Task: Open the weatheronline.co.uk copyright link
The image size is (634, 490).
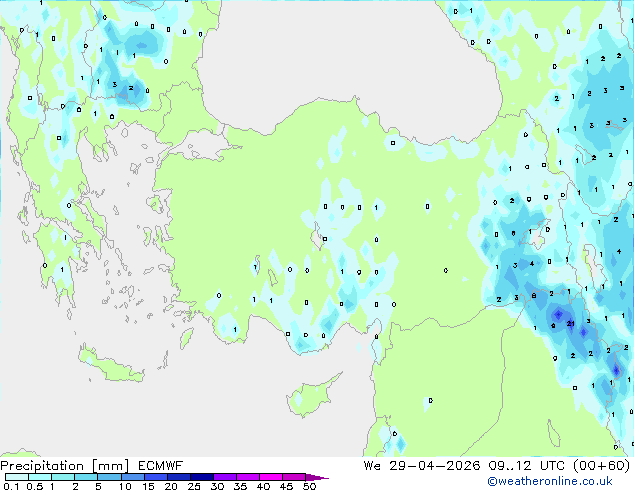Action: pos(550,481)
